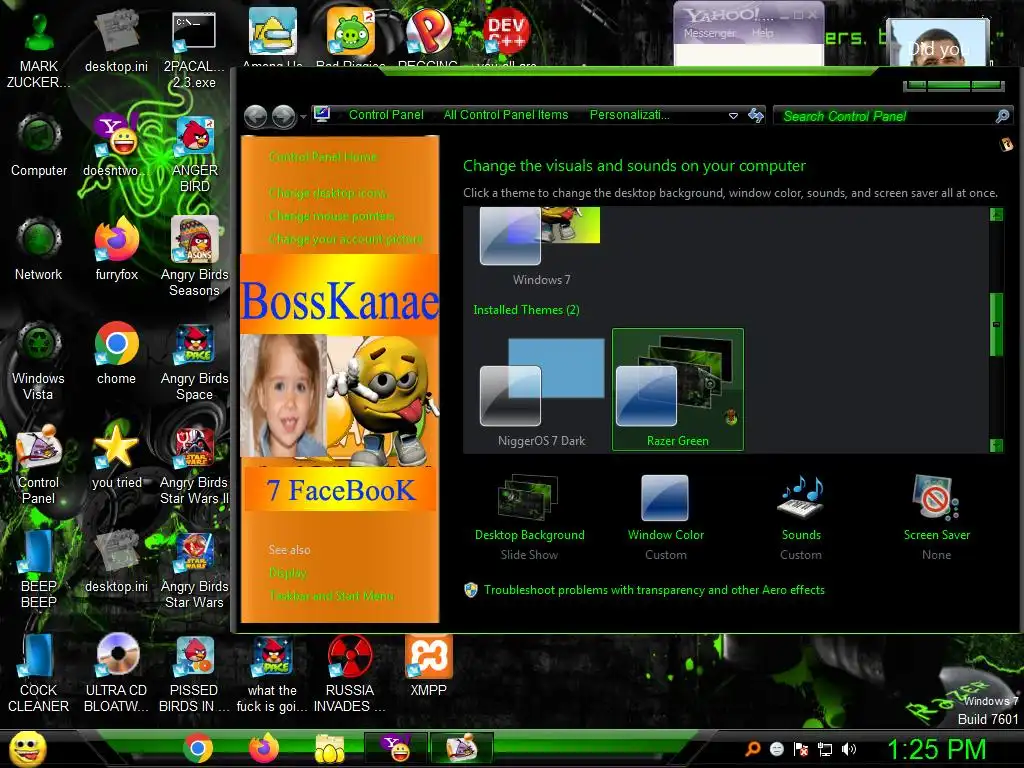This screenshot has width=1024, height=768.
Task: Expand the address bar history dropdown
Action: tap(733, 116)
